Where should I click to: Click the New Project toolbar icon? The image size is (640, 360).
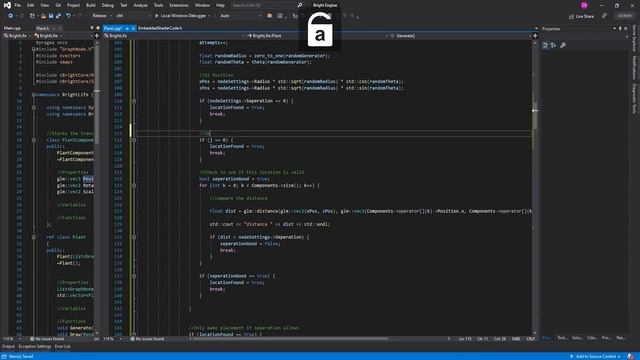tap(32, 16)
